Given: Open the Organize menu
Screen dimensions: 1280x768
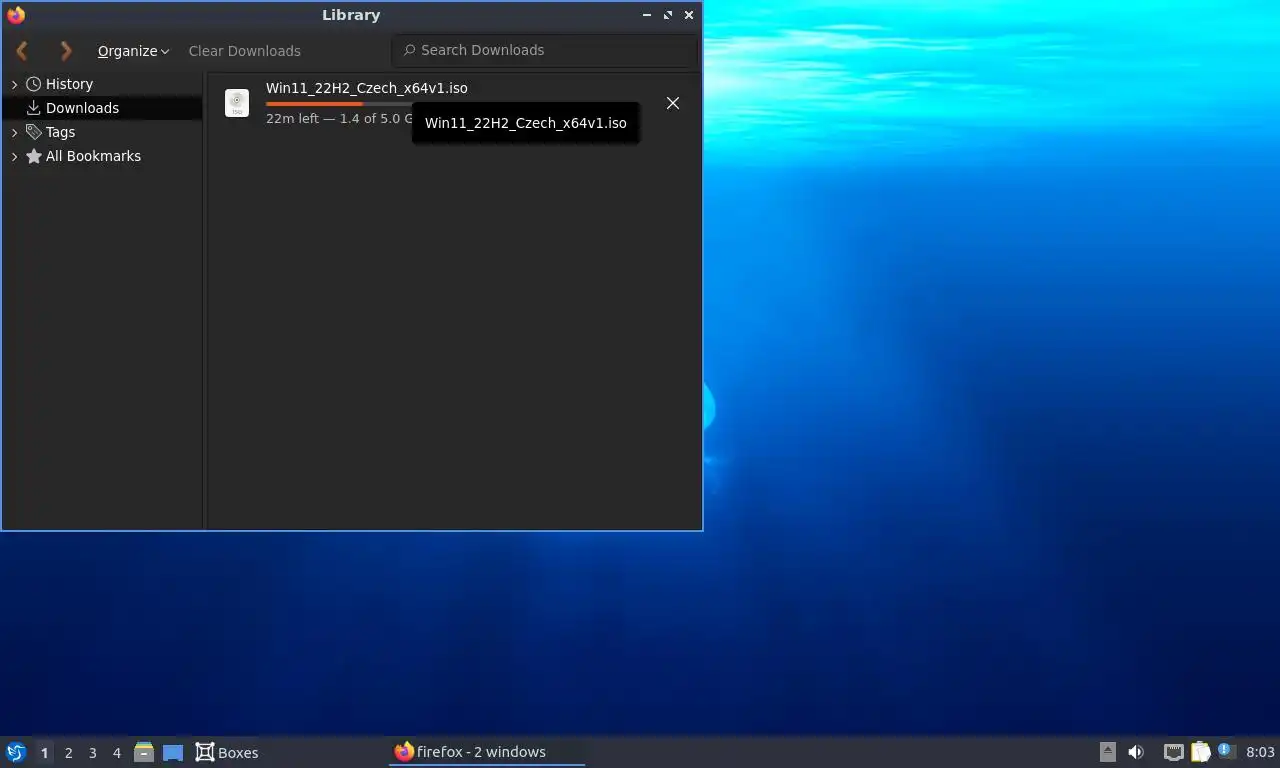Looking at the screenshot, I should pyautogui.click(x=133, y=51).
